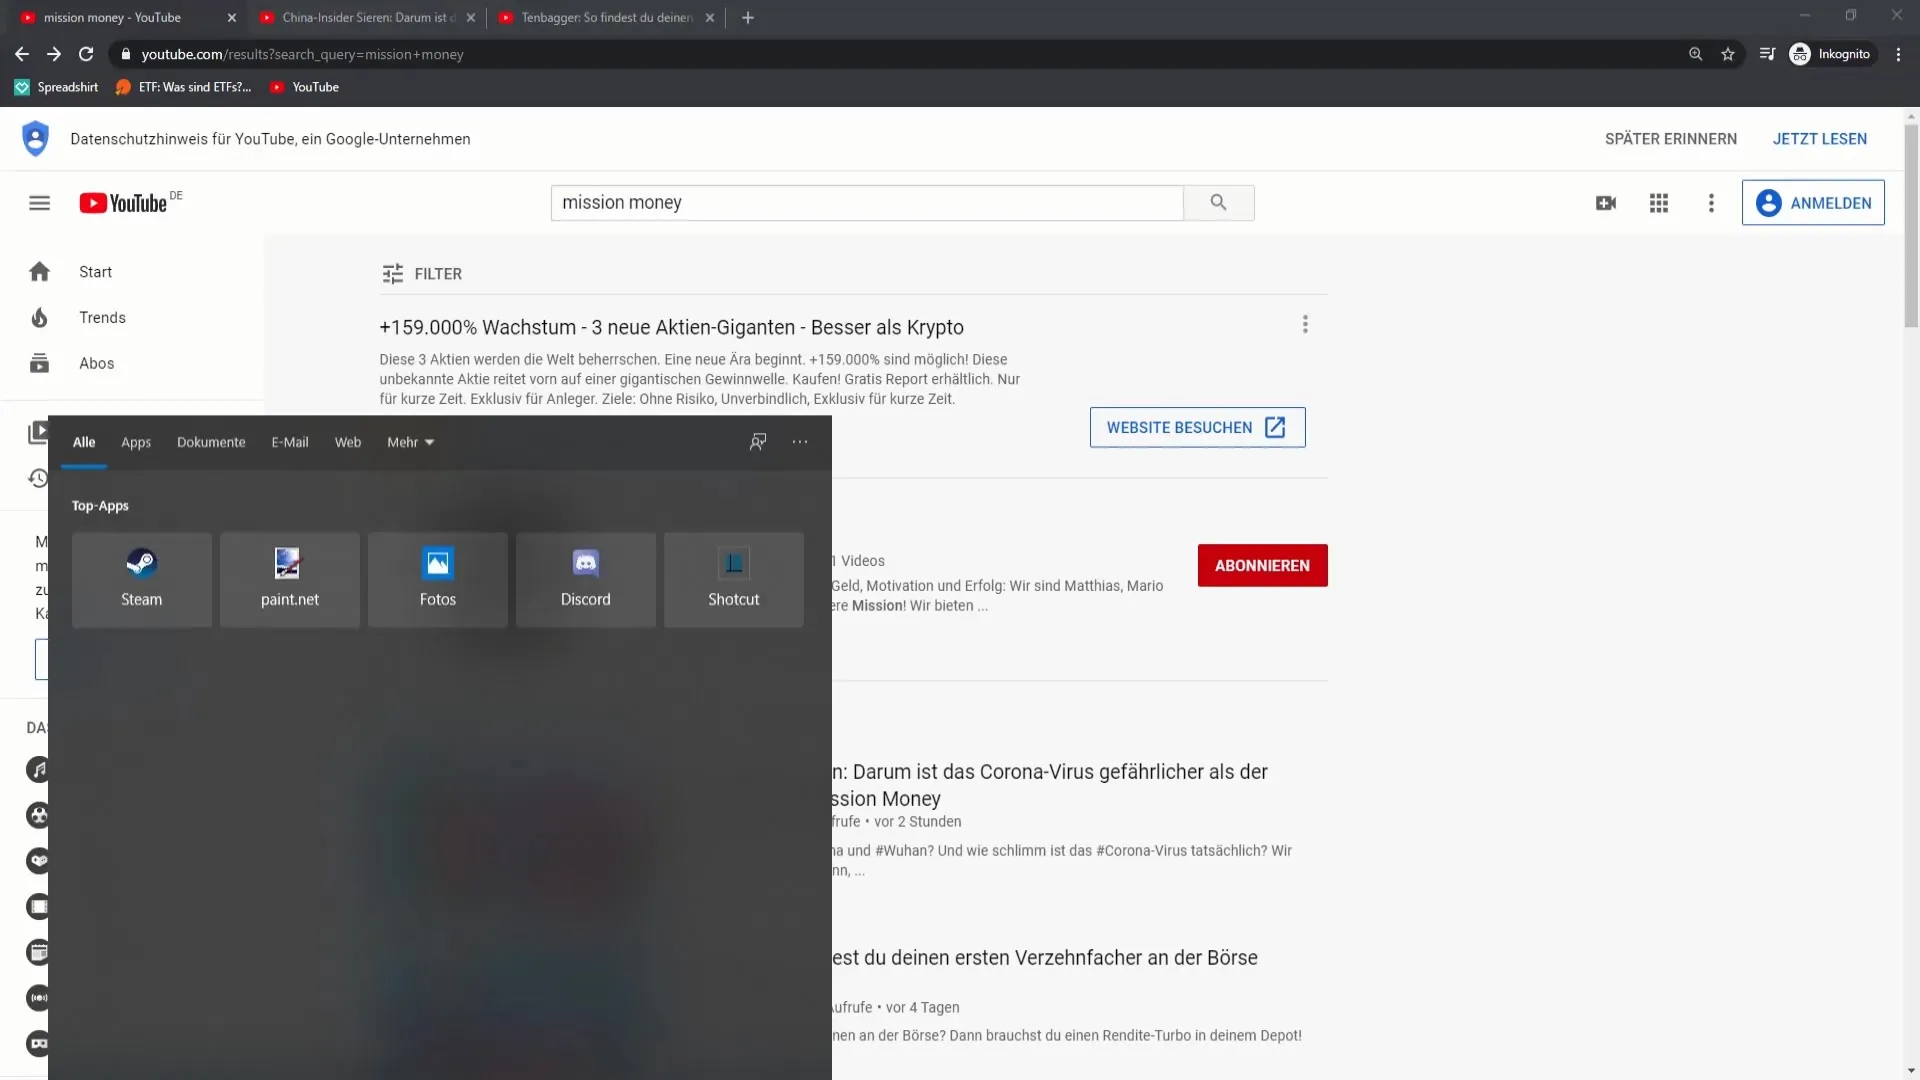This screenshot has width=1920, height=1080.
Task: Click SPÄTER ERINNERN in privacy banner
Action: (1670, 139)
